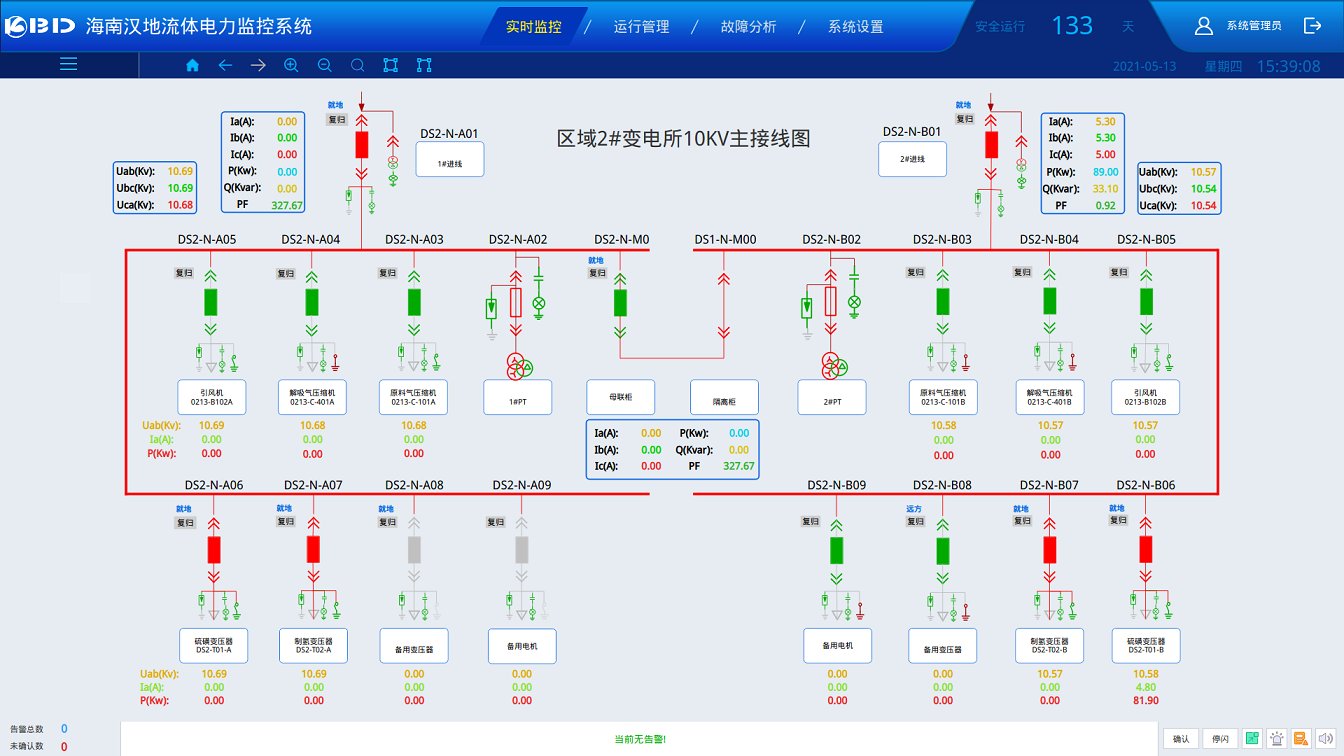Toggle the green breaker under DS2-N-A05
The height and width of the screenshot is (756, 1344).
click(x=210, y=301)
